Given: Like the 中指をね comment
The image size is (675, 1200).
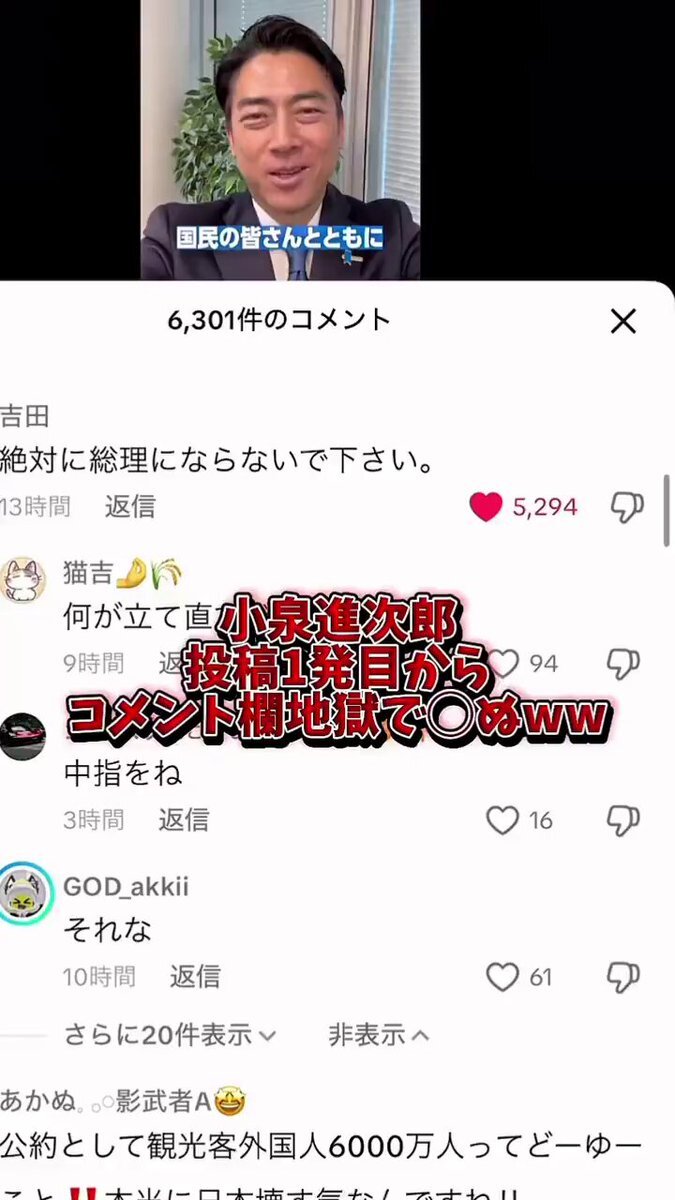Looking at the screenshot, I should 502,820.
